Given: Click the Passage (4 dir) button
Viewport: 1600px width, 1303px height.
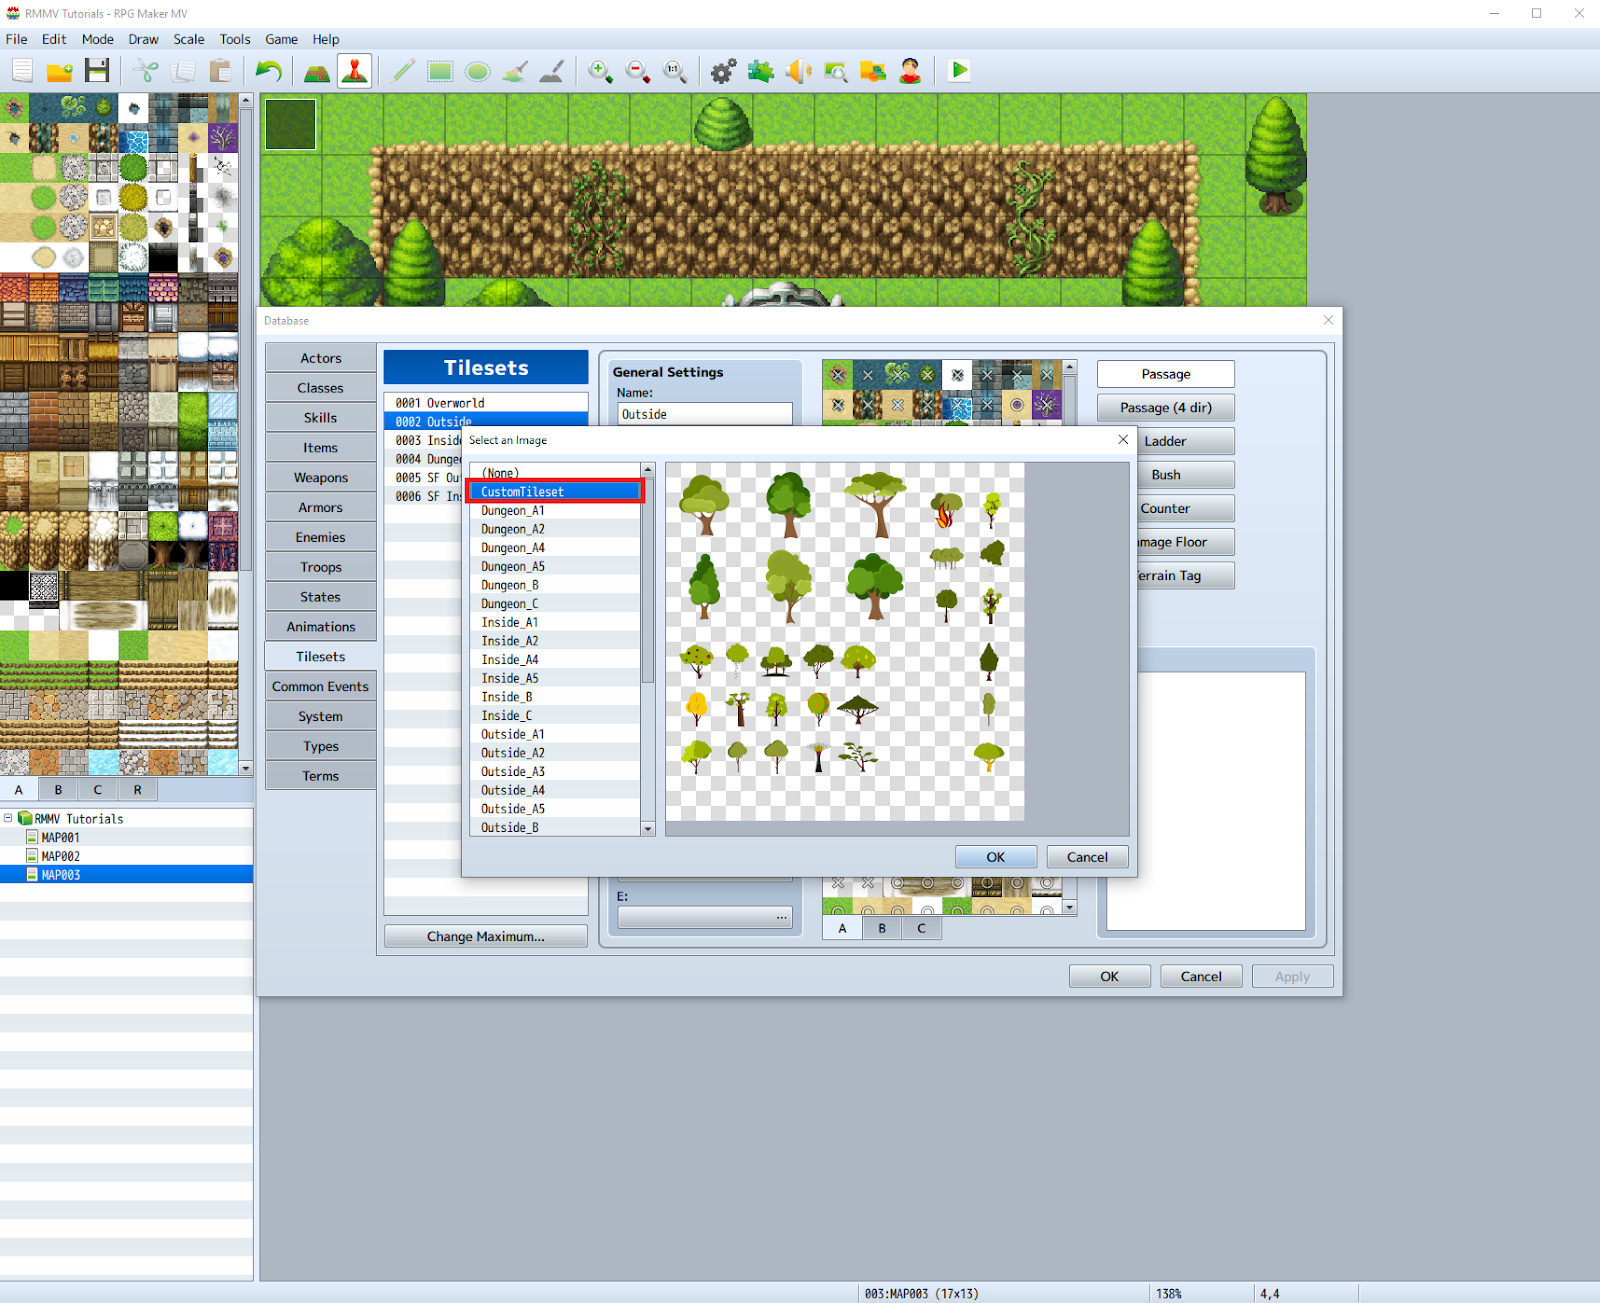Looking at the screenshot, I should 1166,407.
